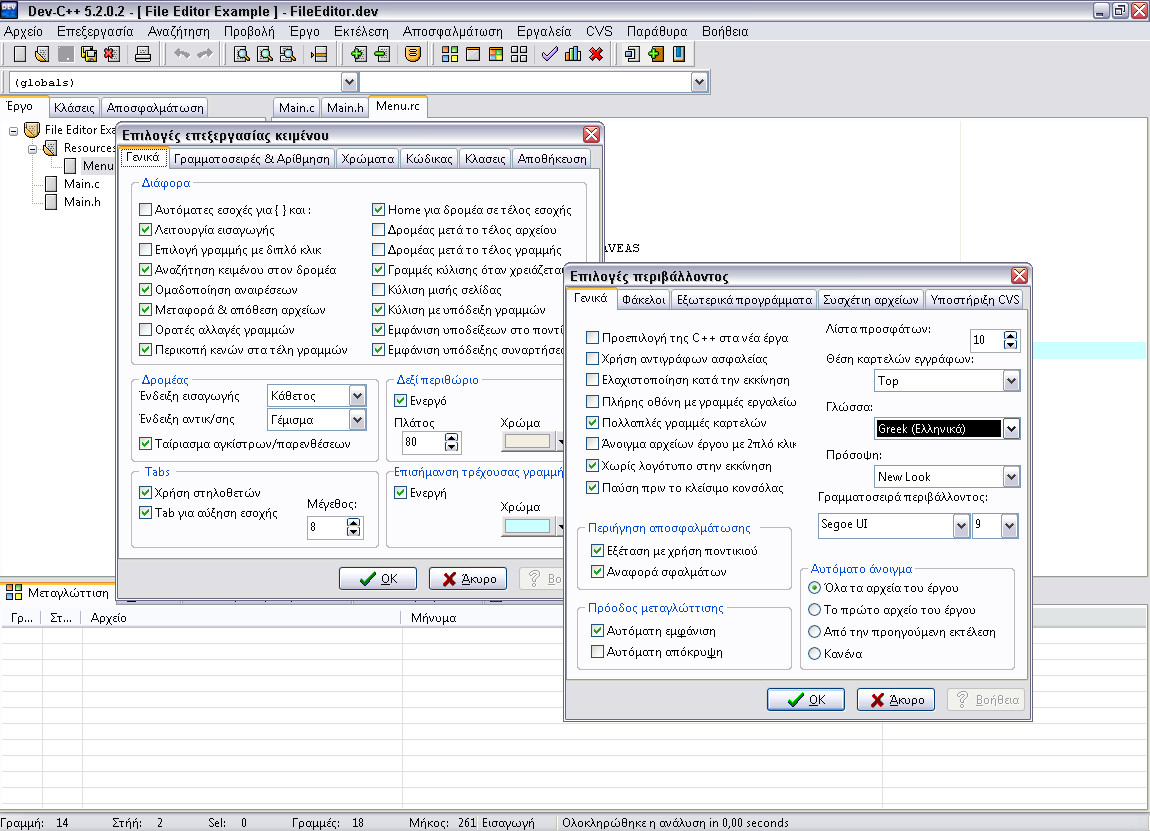The height and width of the screenshot is (831, 1150).
Task: Uncheck 'Ταίριασμα αγκίστρων/παρενθέσεων' checkbox
Action: (145, 444)
